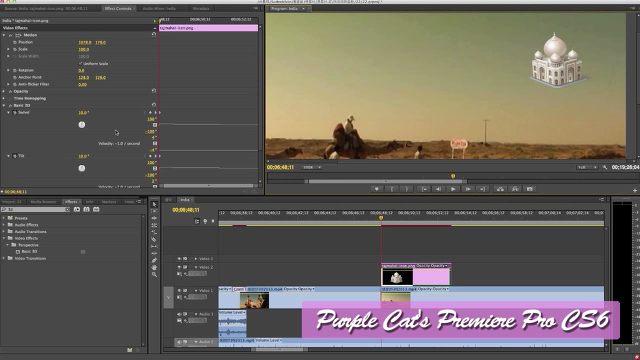Reset the Opacity effect
The image size is (640, 360).
(x=154, y=91)
